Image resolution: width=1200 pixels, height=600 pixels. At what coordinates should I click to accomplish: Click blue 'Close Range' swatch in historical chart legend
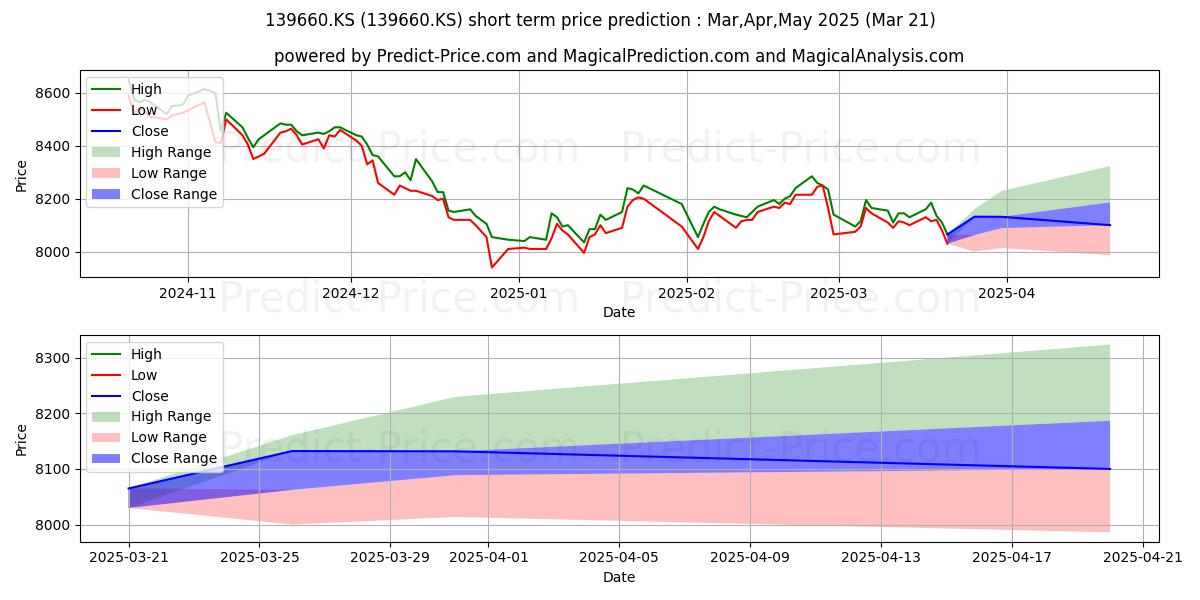[x=108, y=194]
